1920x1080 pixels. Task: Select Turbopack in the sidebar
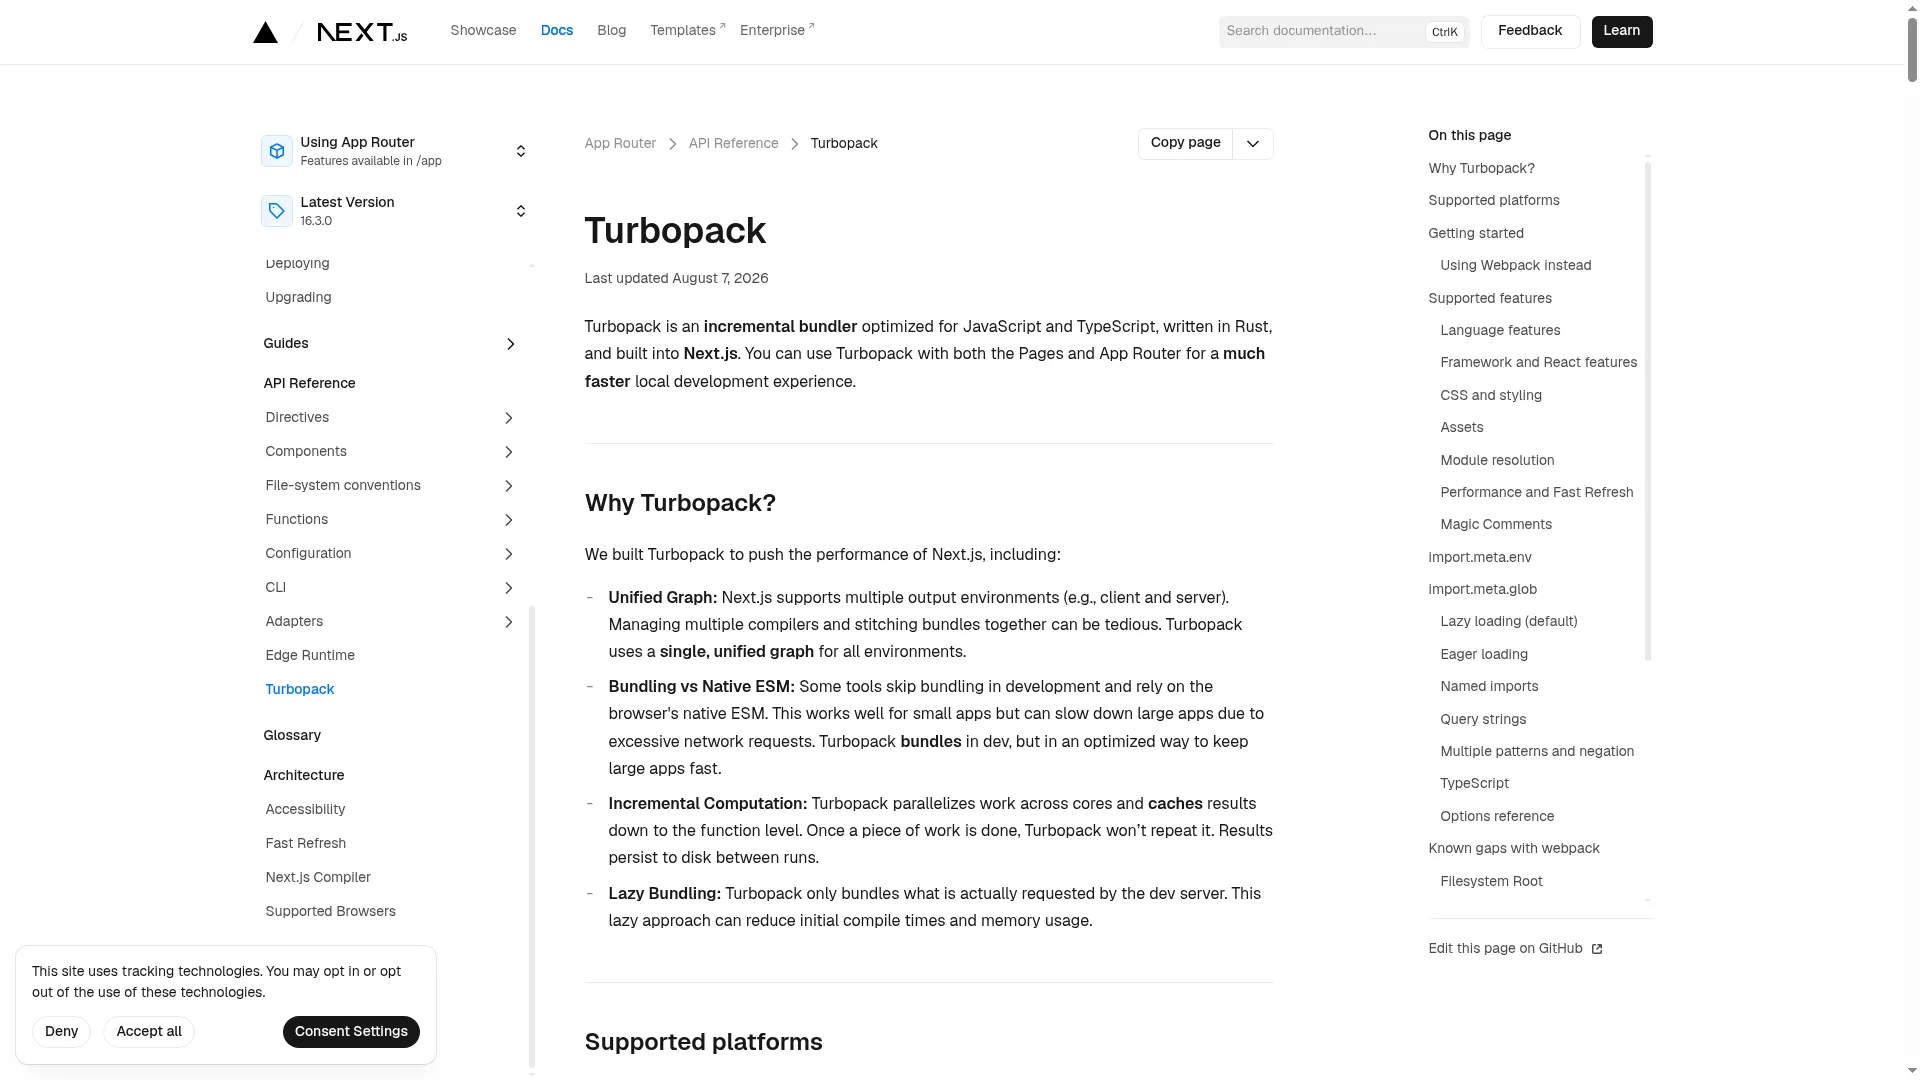pos(300,690)
